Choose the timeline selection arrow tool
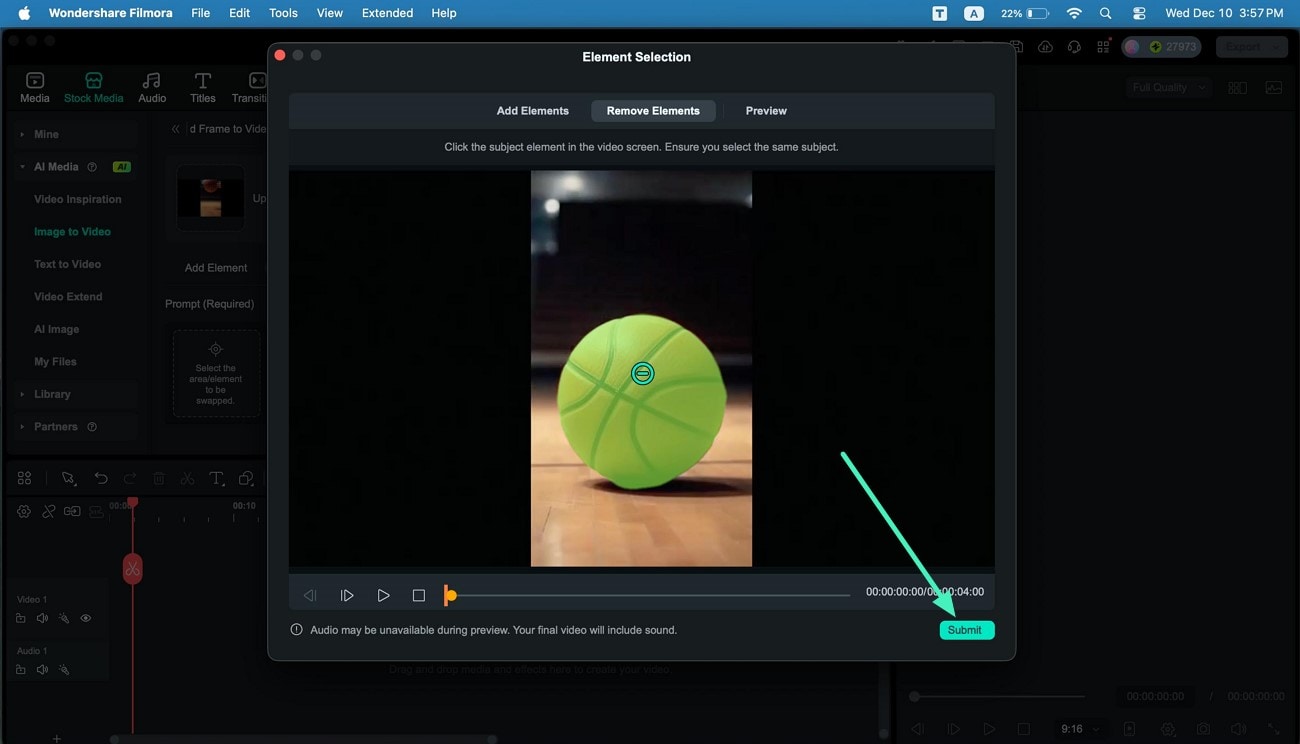Viewport: 1300px width, 744px height. pos(68,479)
